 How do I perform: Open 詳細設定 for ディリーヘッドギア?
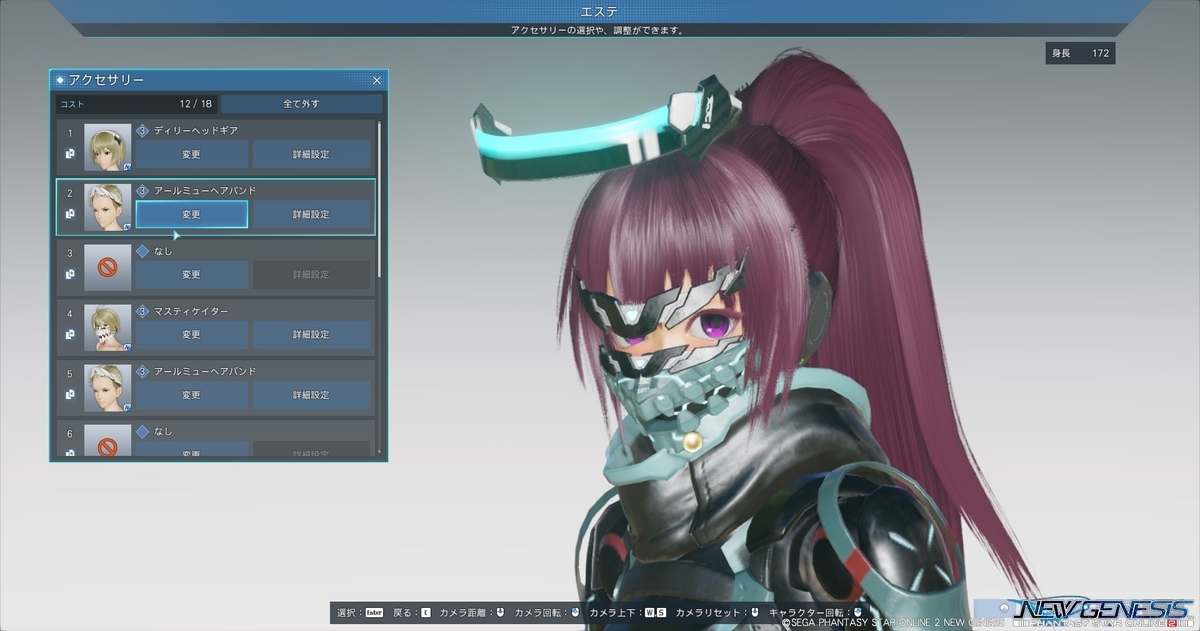pos(312,153)
